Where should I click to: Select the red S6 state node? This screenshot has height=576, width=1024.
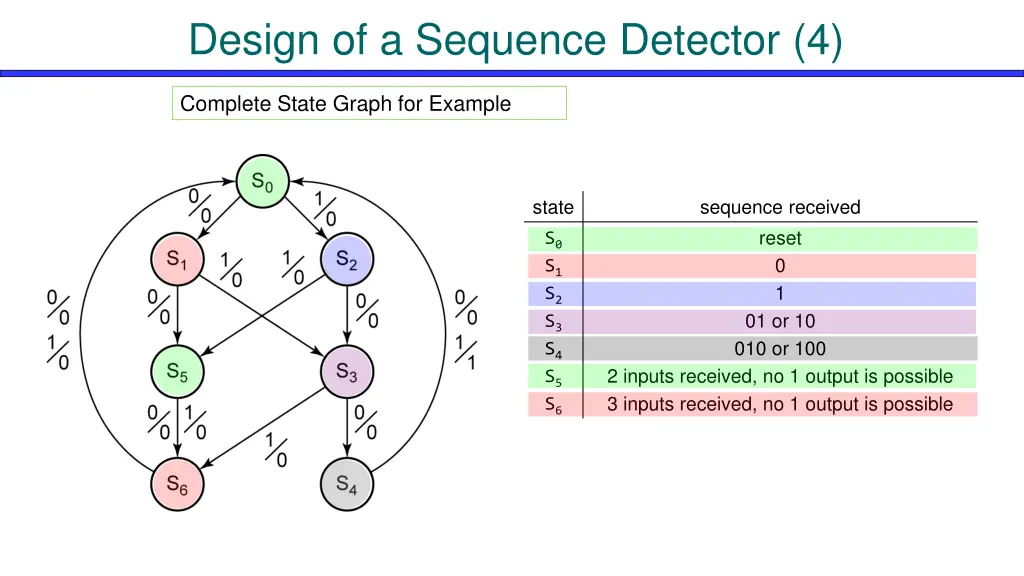tap(178, 484)
